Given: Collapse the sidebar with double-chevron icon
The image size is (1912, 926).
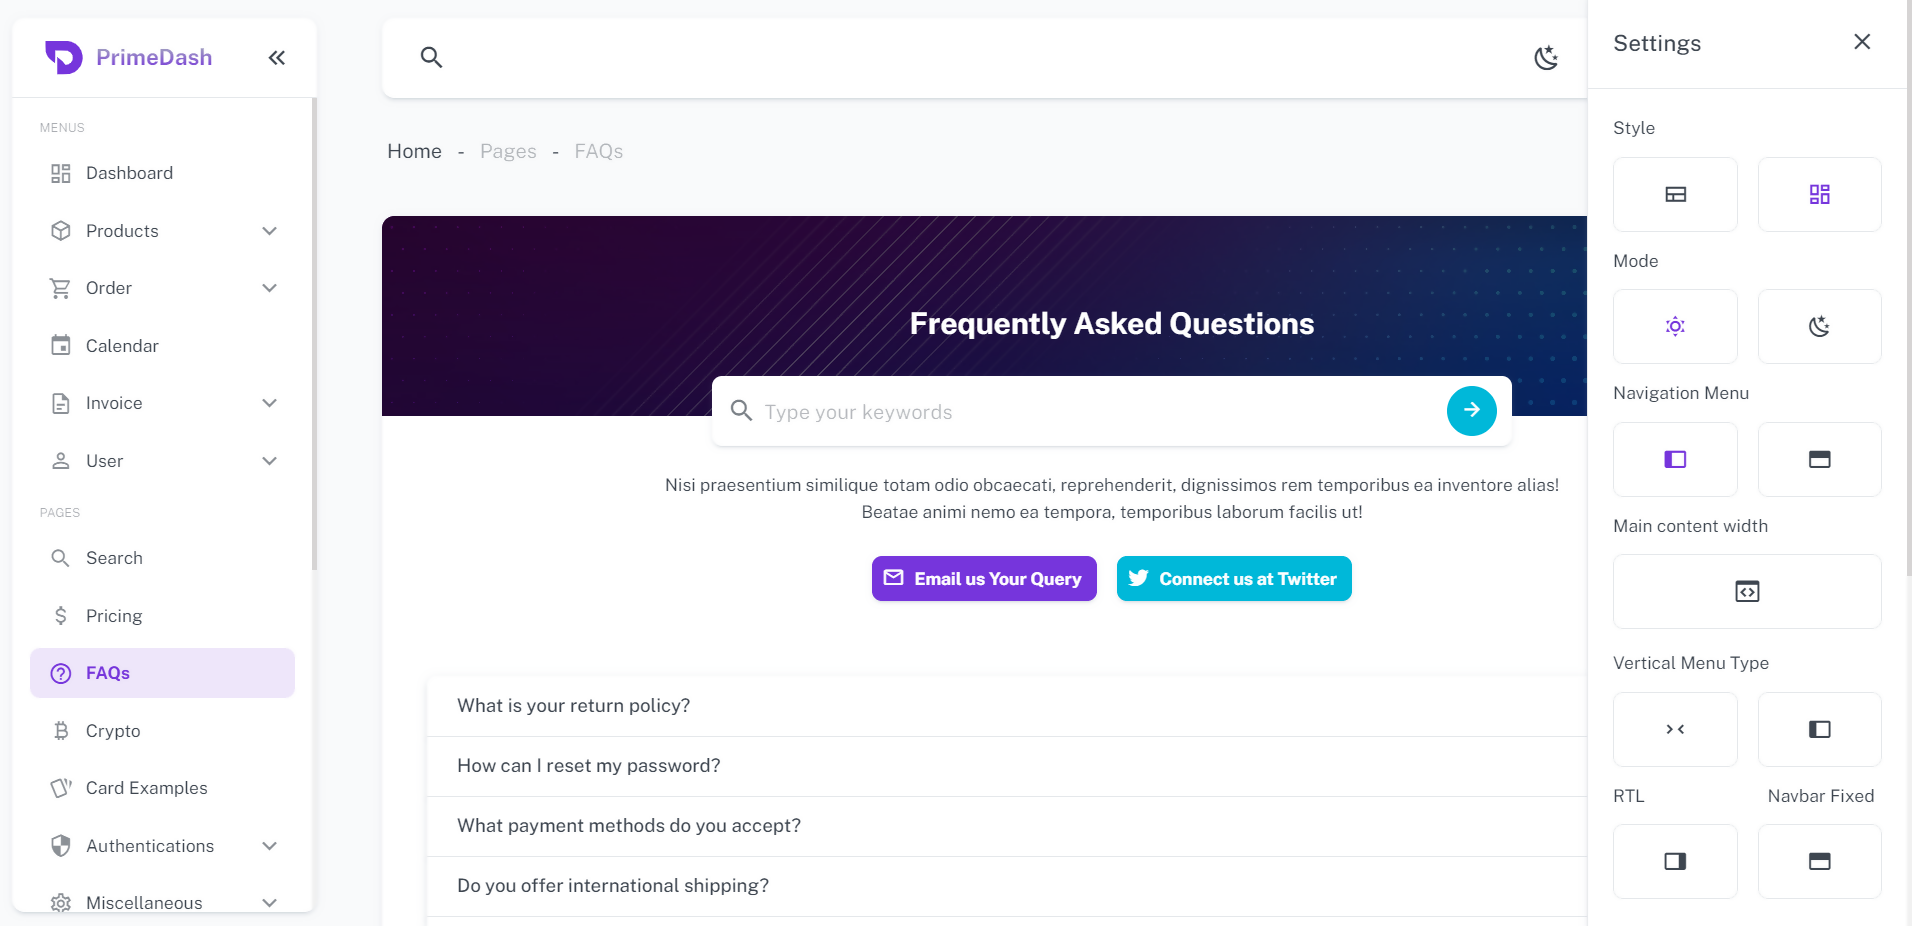Looking at the screenshot, I should click(277, 58).
